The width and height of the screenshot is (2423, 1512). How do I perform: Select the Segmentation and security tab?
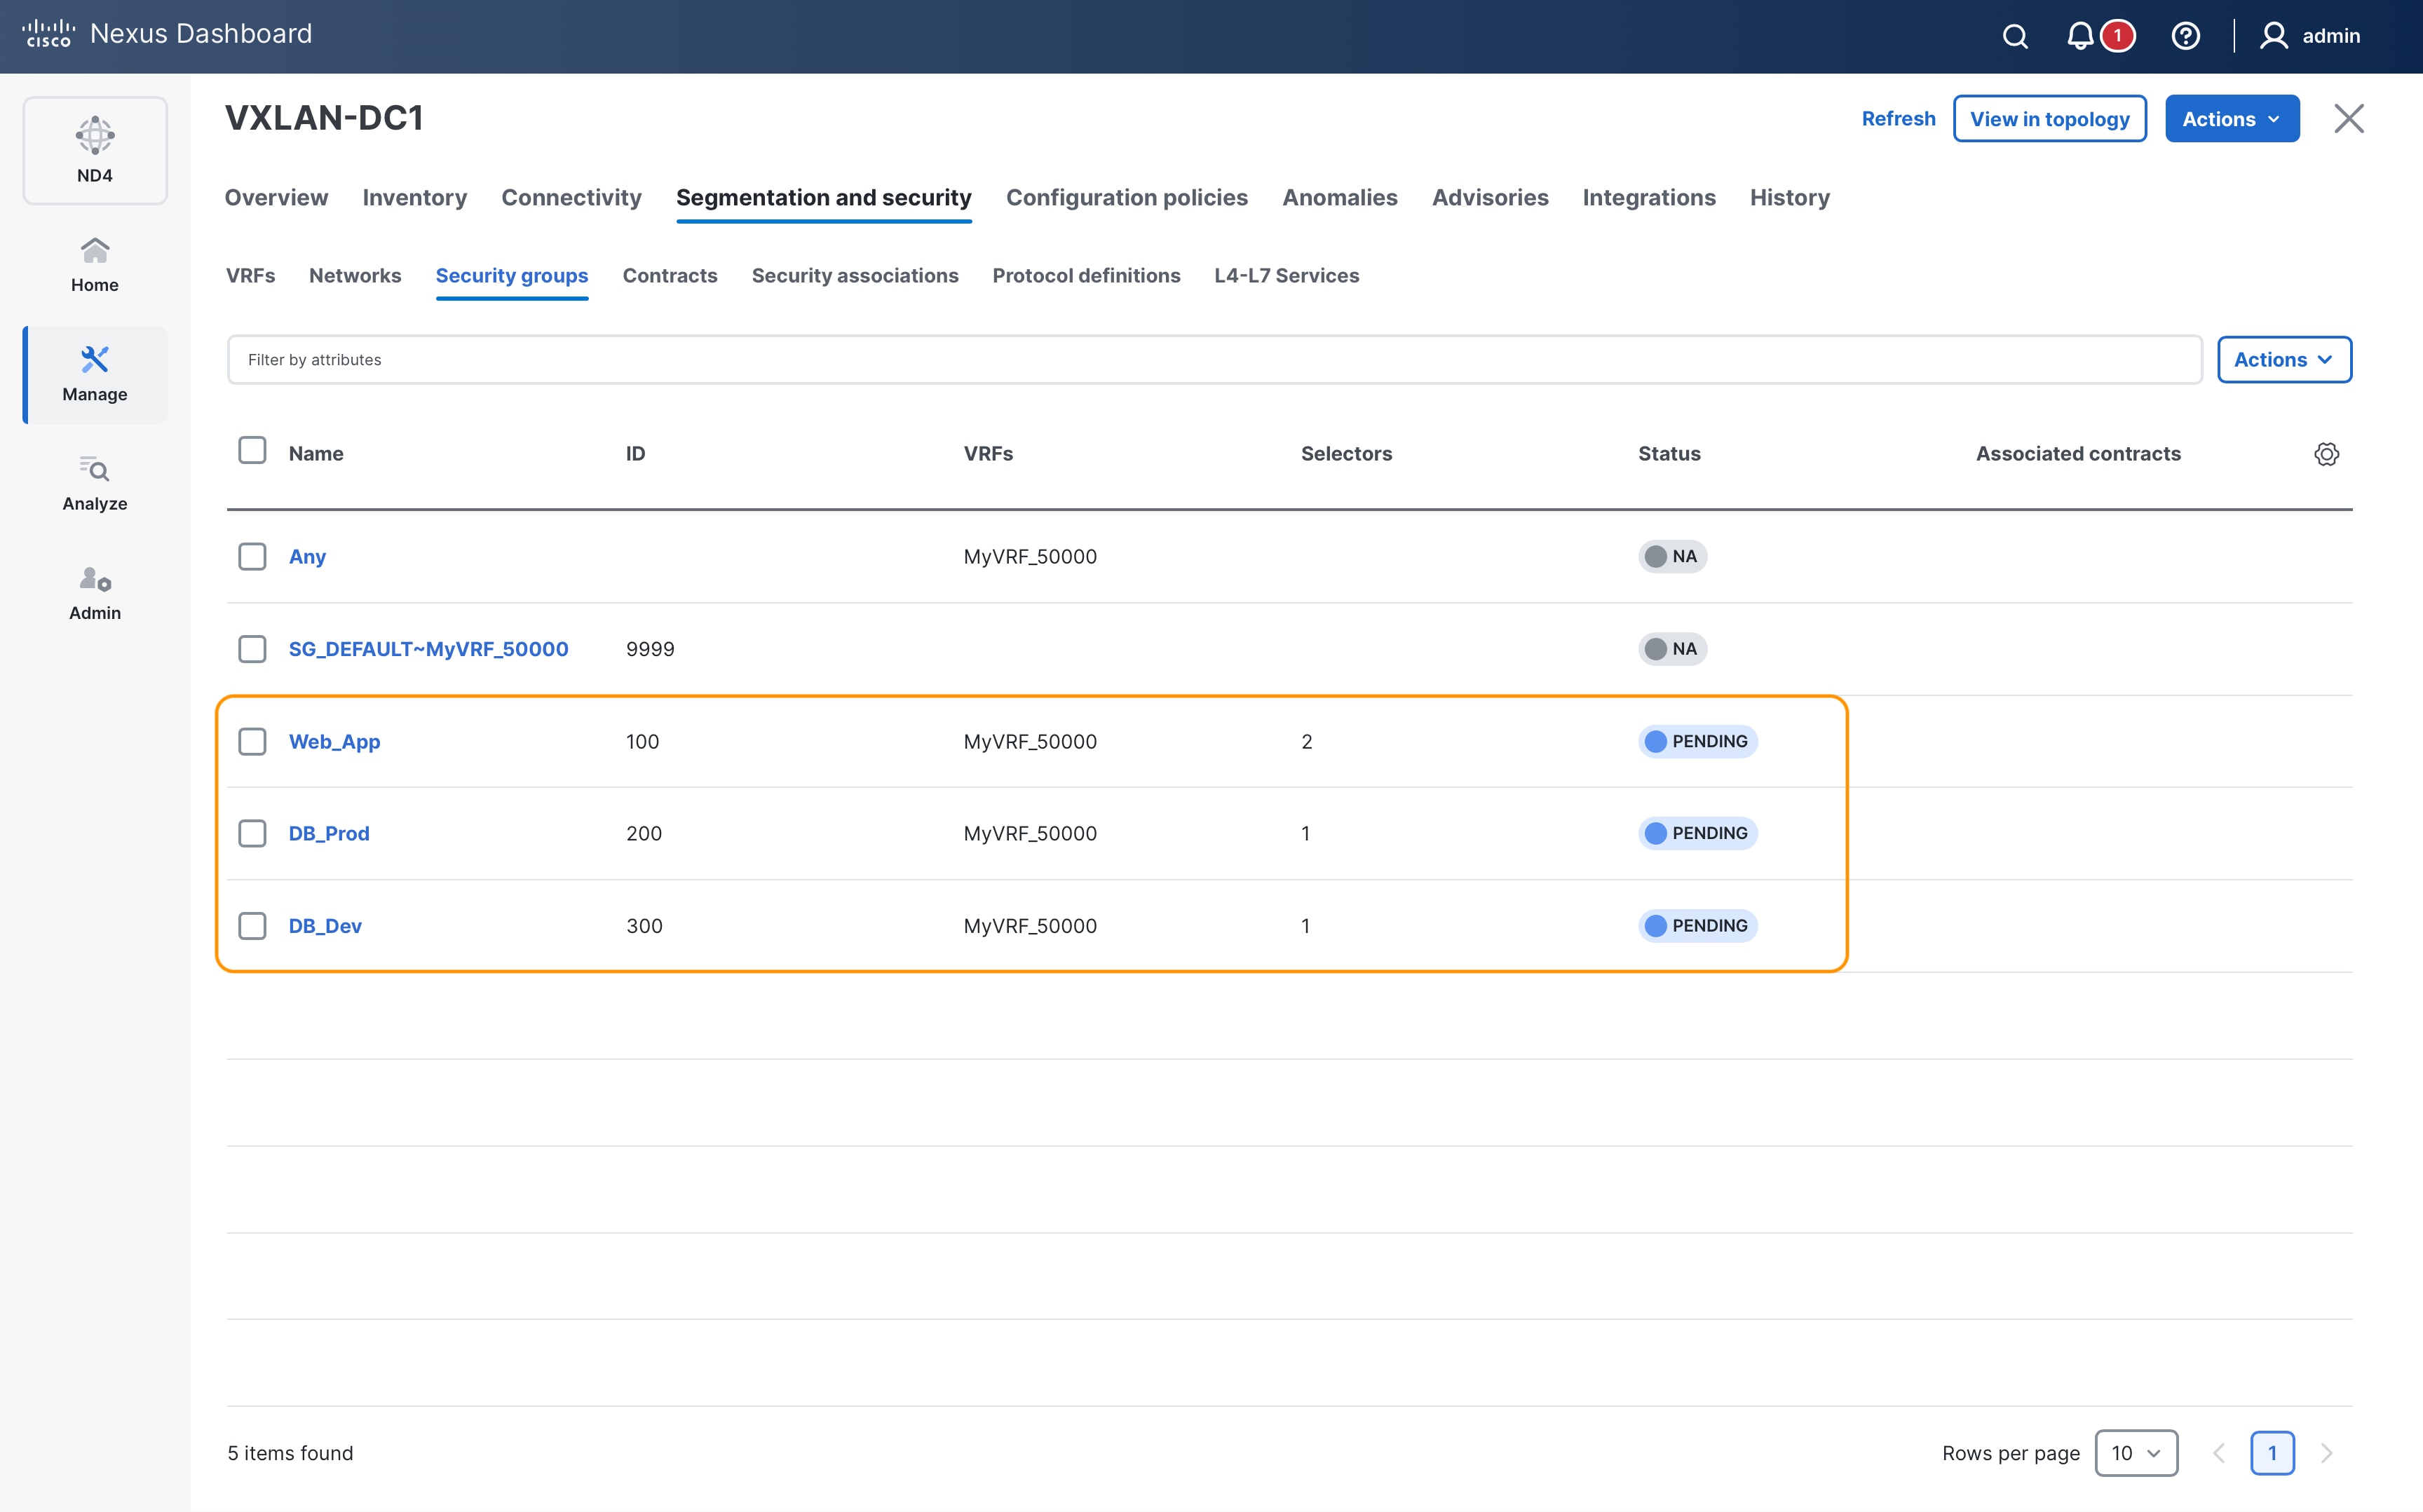(823, 197)
